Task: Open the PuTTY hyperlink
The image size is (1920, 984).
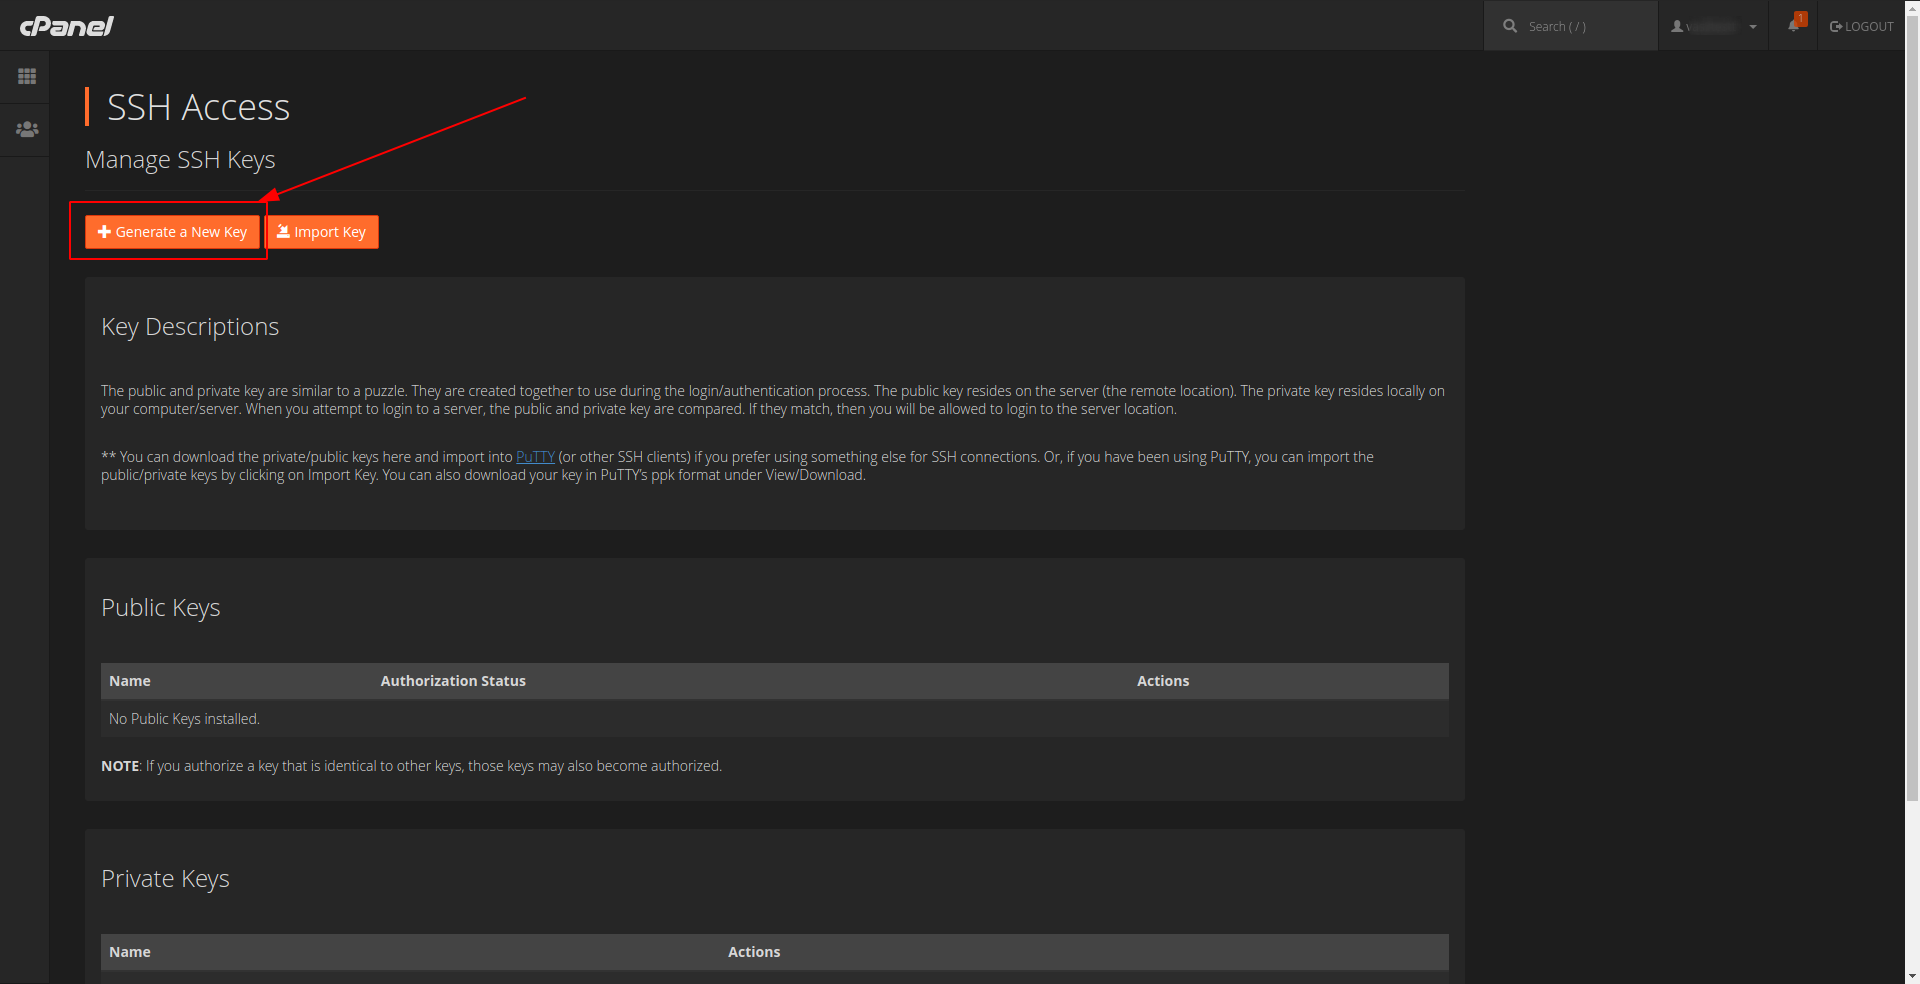Action: click(535, 457)
